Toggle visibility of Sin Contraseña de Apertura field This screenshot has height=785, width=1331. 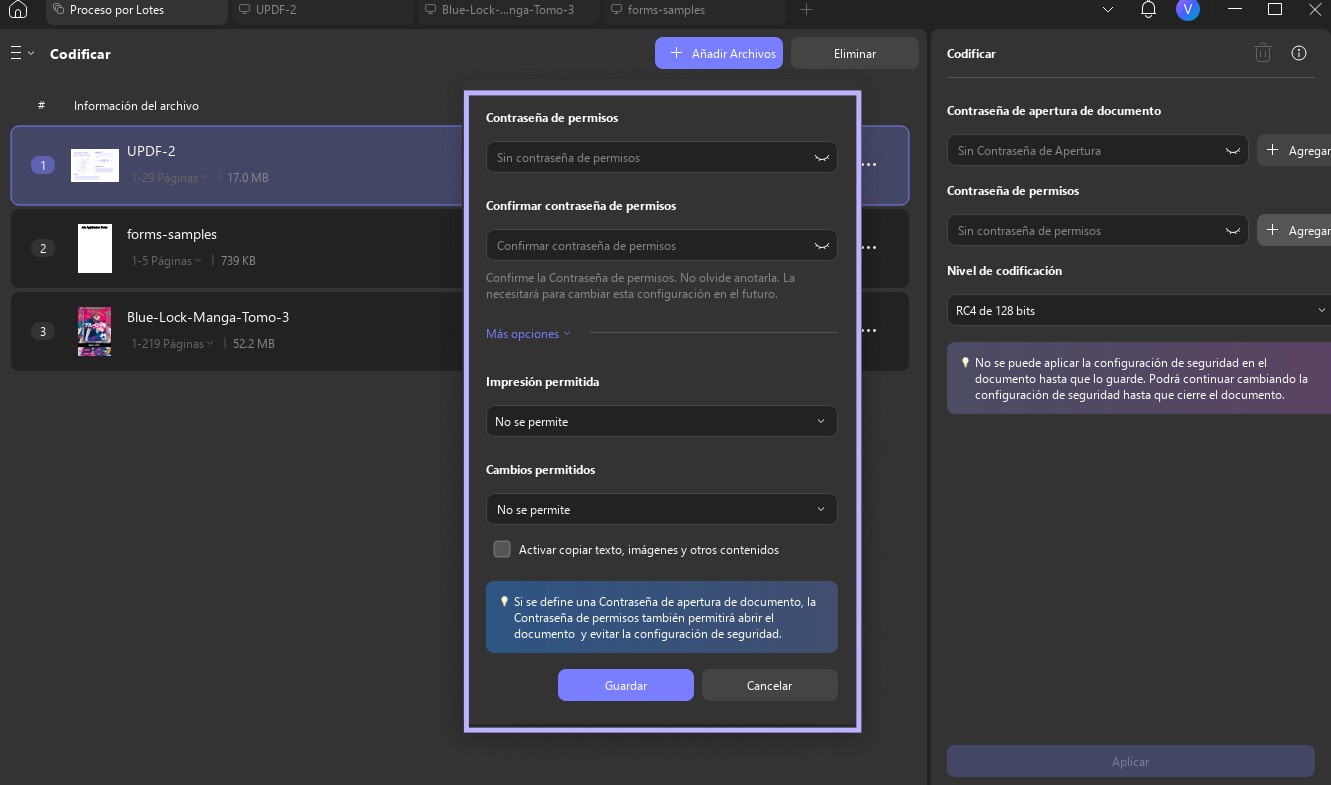[x=1233, y=151]
